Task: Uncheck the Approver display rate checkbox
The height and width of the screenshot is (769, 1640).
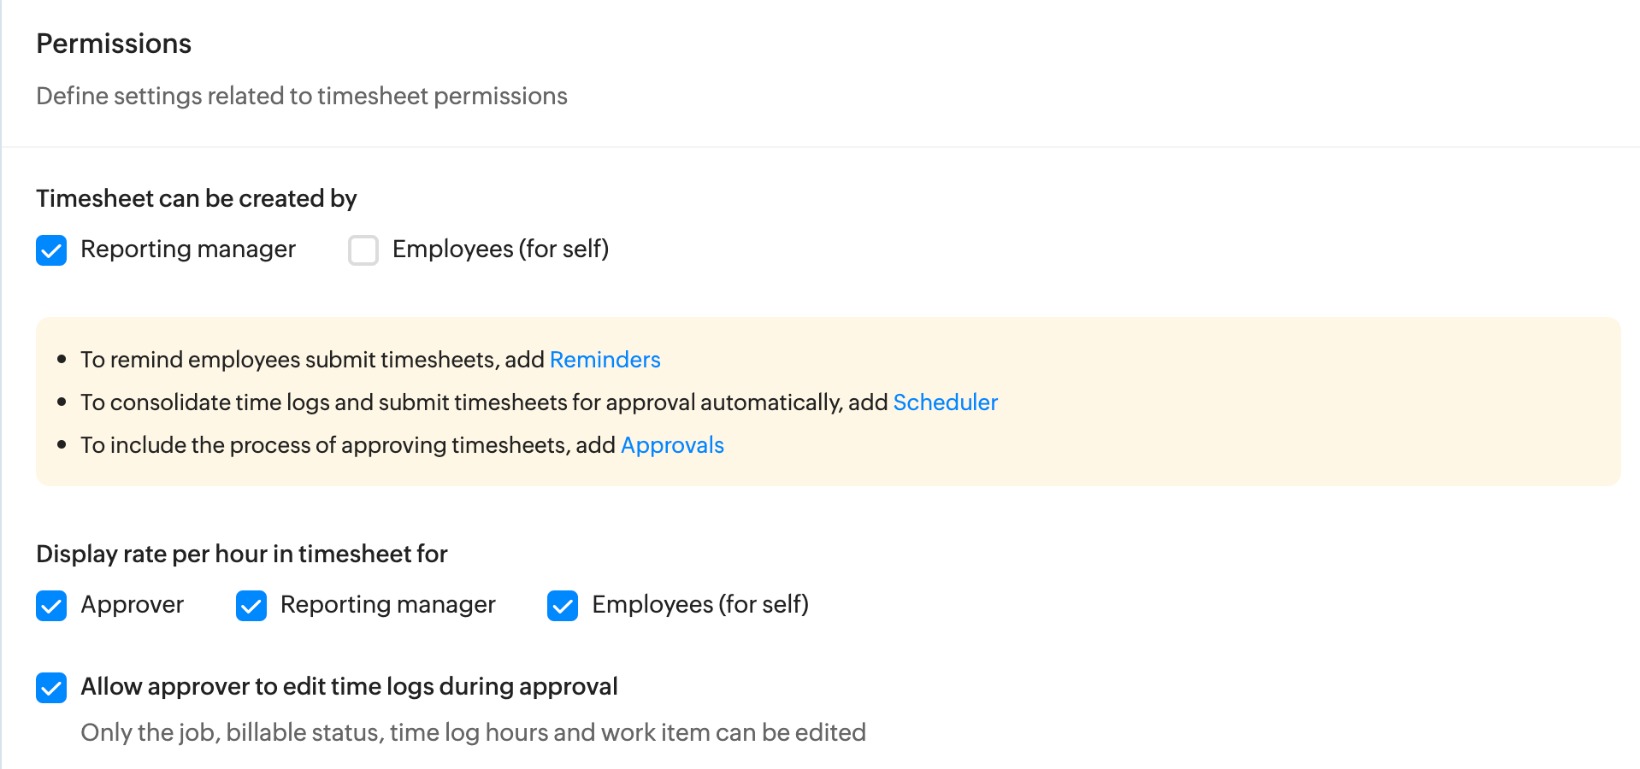Action: [x=51, y=606]
